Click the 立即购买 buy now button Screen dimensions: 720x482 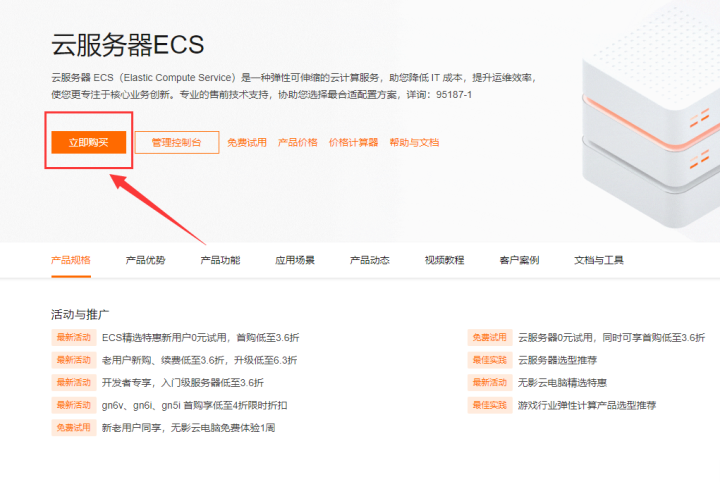89,142
